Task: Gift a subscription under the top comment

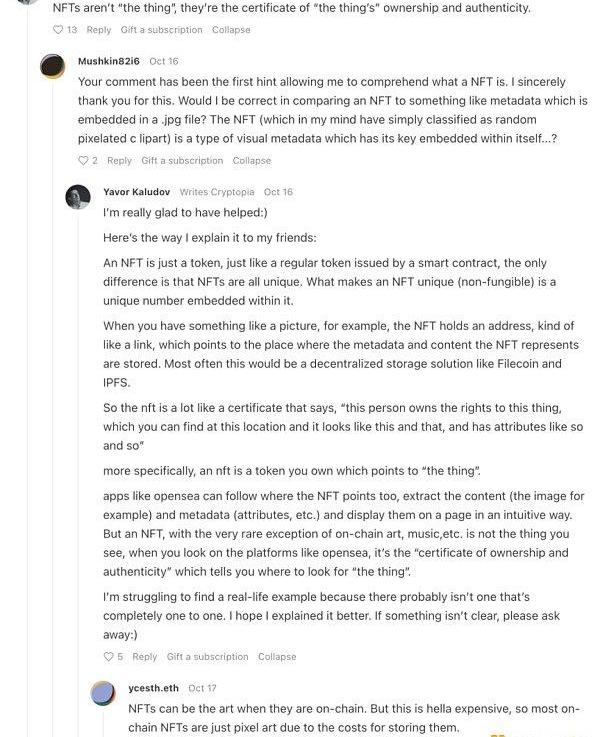Action: pyautogui.click(x=162, y=30)
